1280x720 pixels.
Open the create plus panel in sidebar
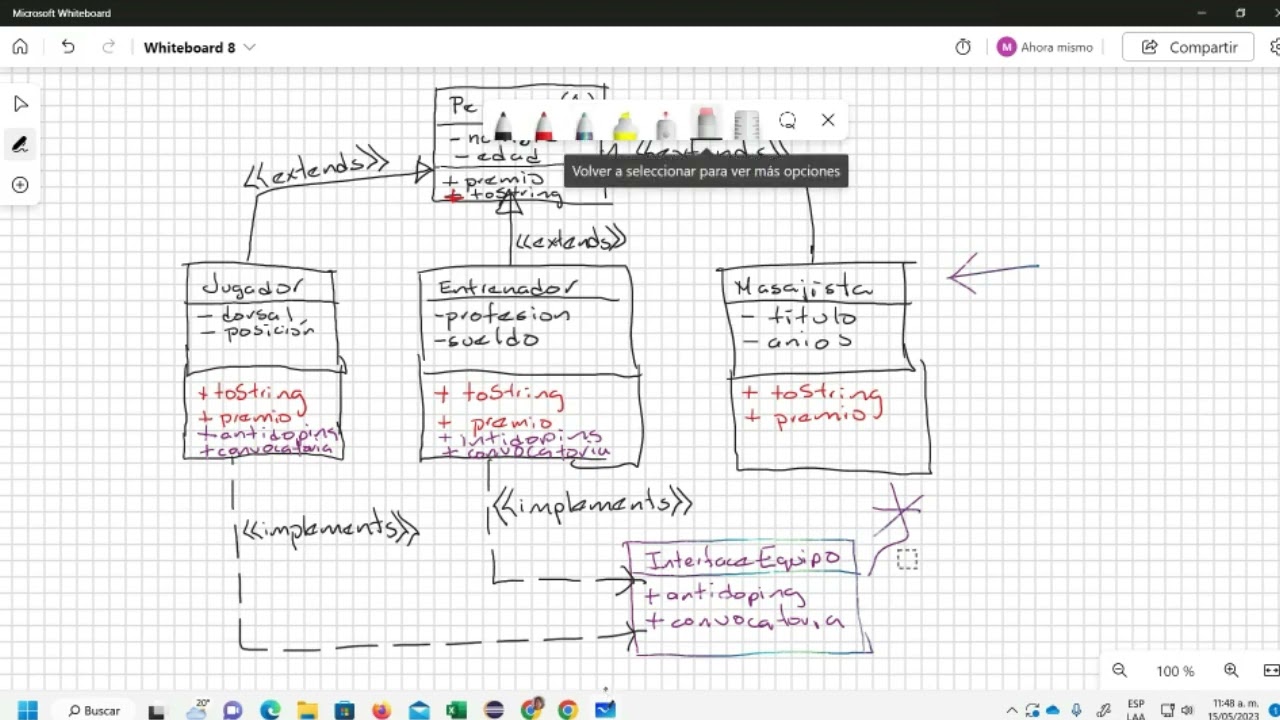(x=20, y=185)
